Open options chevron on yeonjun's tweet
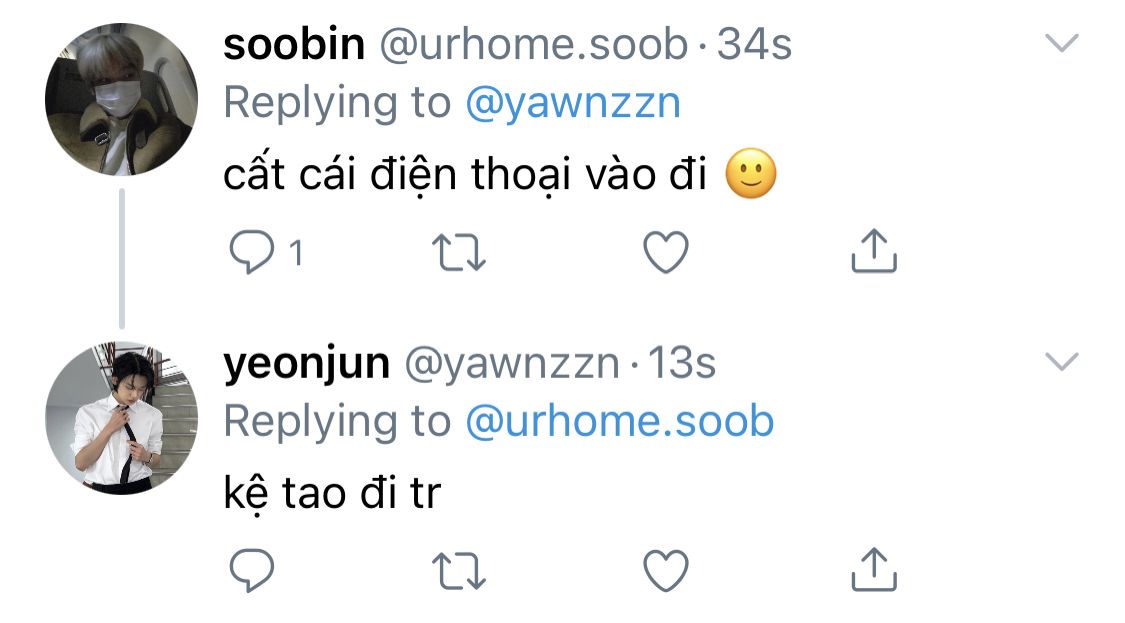This screenshot has width=1125, height=623. pyautogui.click(x=1062, y=361)
